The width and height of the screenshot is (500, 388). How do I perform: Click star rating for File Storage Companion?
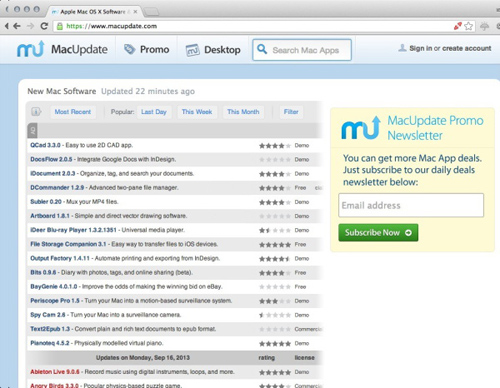click(x=275, y=245)
